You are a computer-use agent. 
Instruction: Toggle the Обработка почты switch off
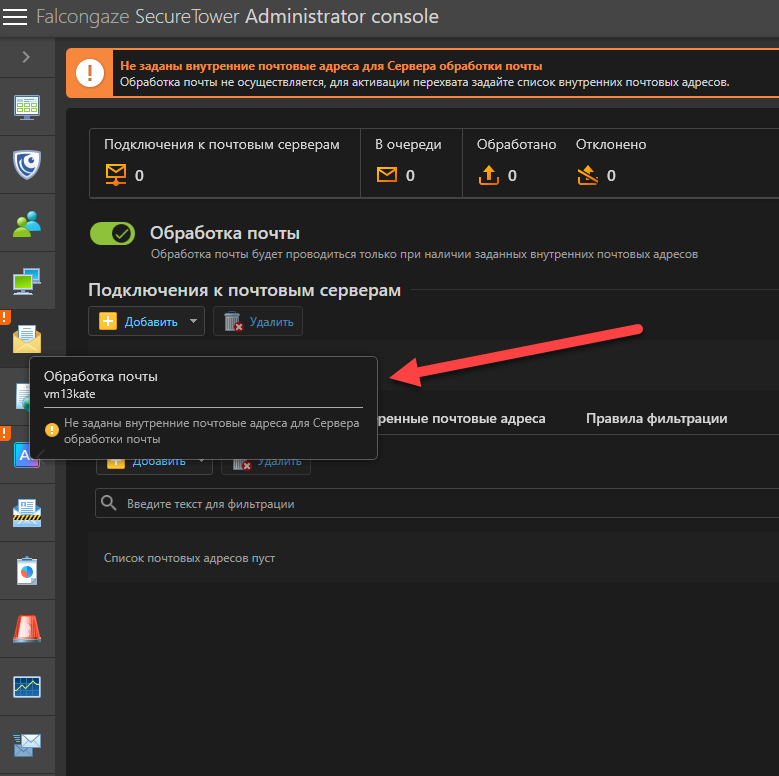pos(112,234)
